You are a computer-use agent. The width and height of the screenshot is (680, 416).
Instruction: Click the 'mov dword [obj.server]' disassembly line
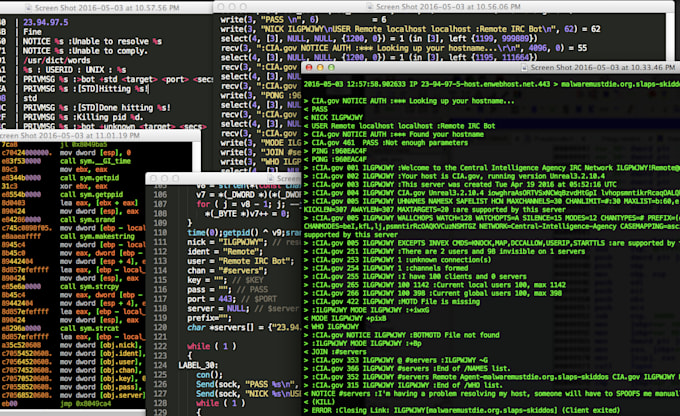102,395
